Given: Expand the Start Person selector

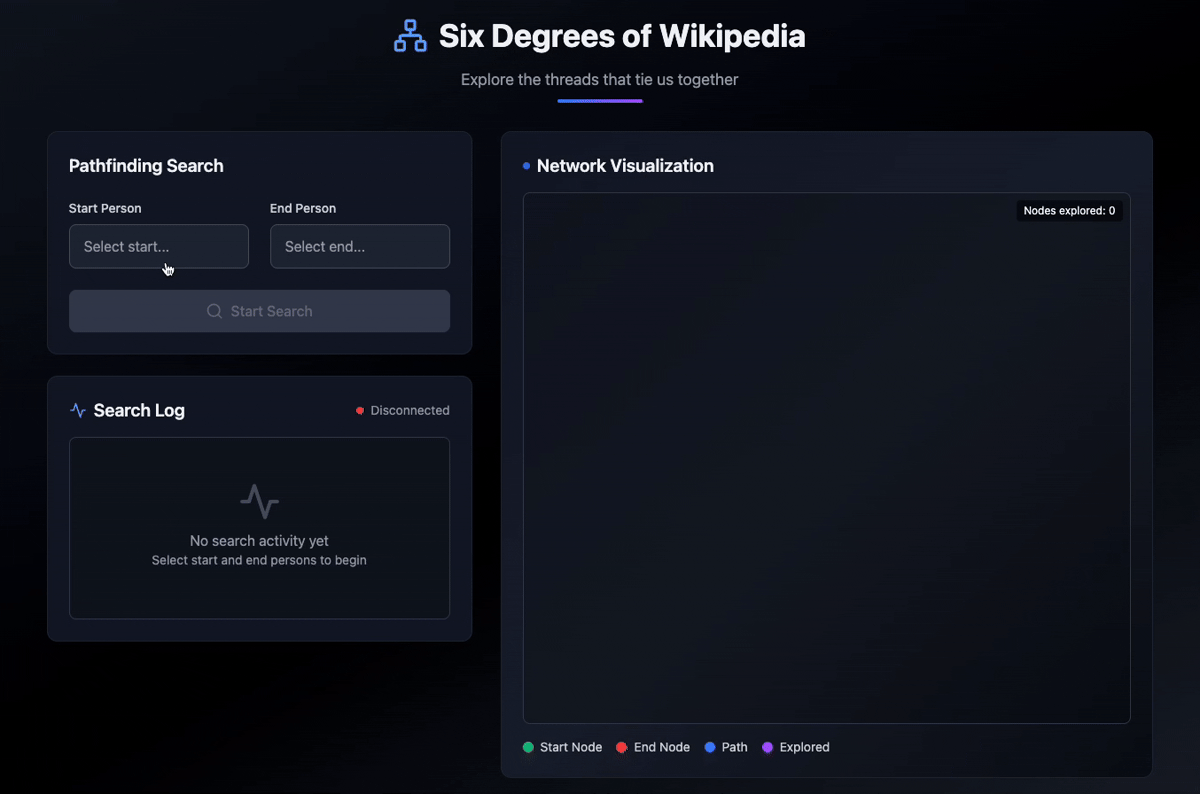Looking at the screenshot, I should 158,246.
